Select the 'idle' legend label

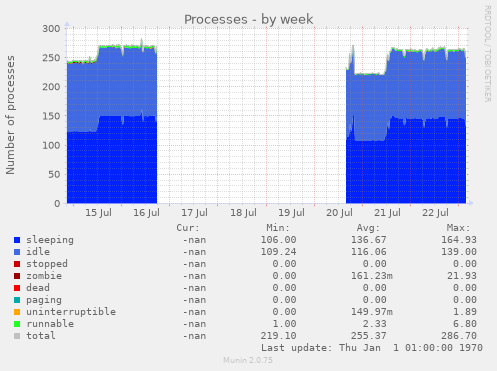(38, 252)
